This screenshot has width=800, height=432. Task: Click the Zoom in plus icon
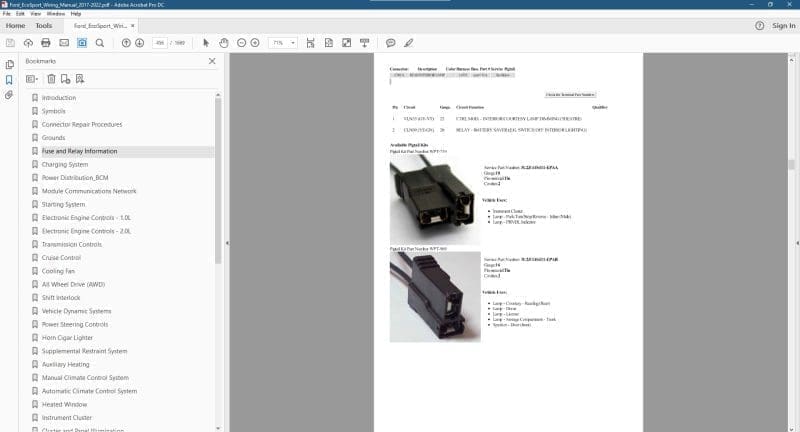[x=255, y=43]
